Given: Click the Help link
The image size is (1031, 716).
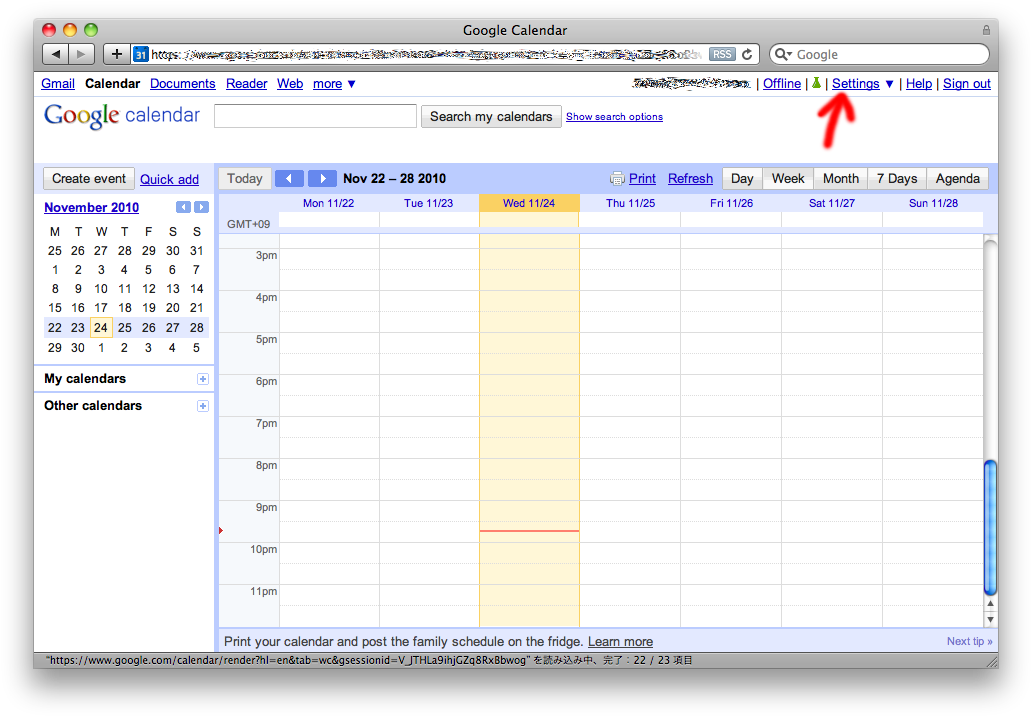Looking at the screenshot, I should click(919, 84).
